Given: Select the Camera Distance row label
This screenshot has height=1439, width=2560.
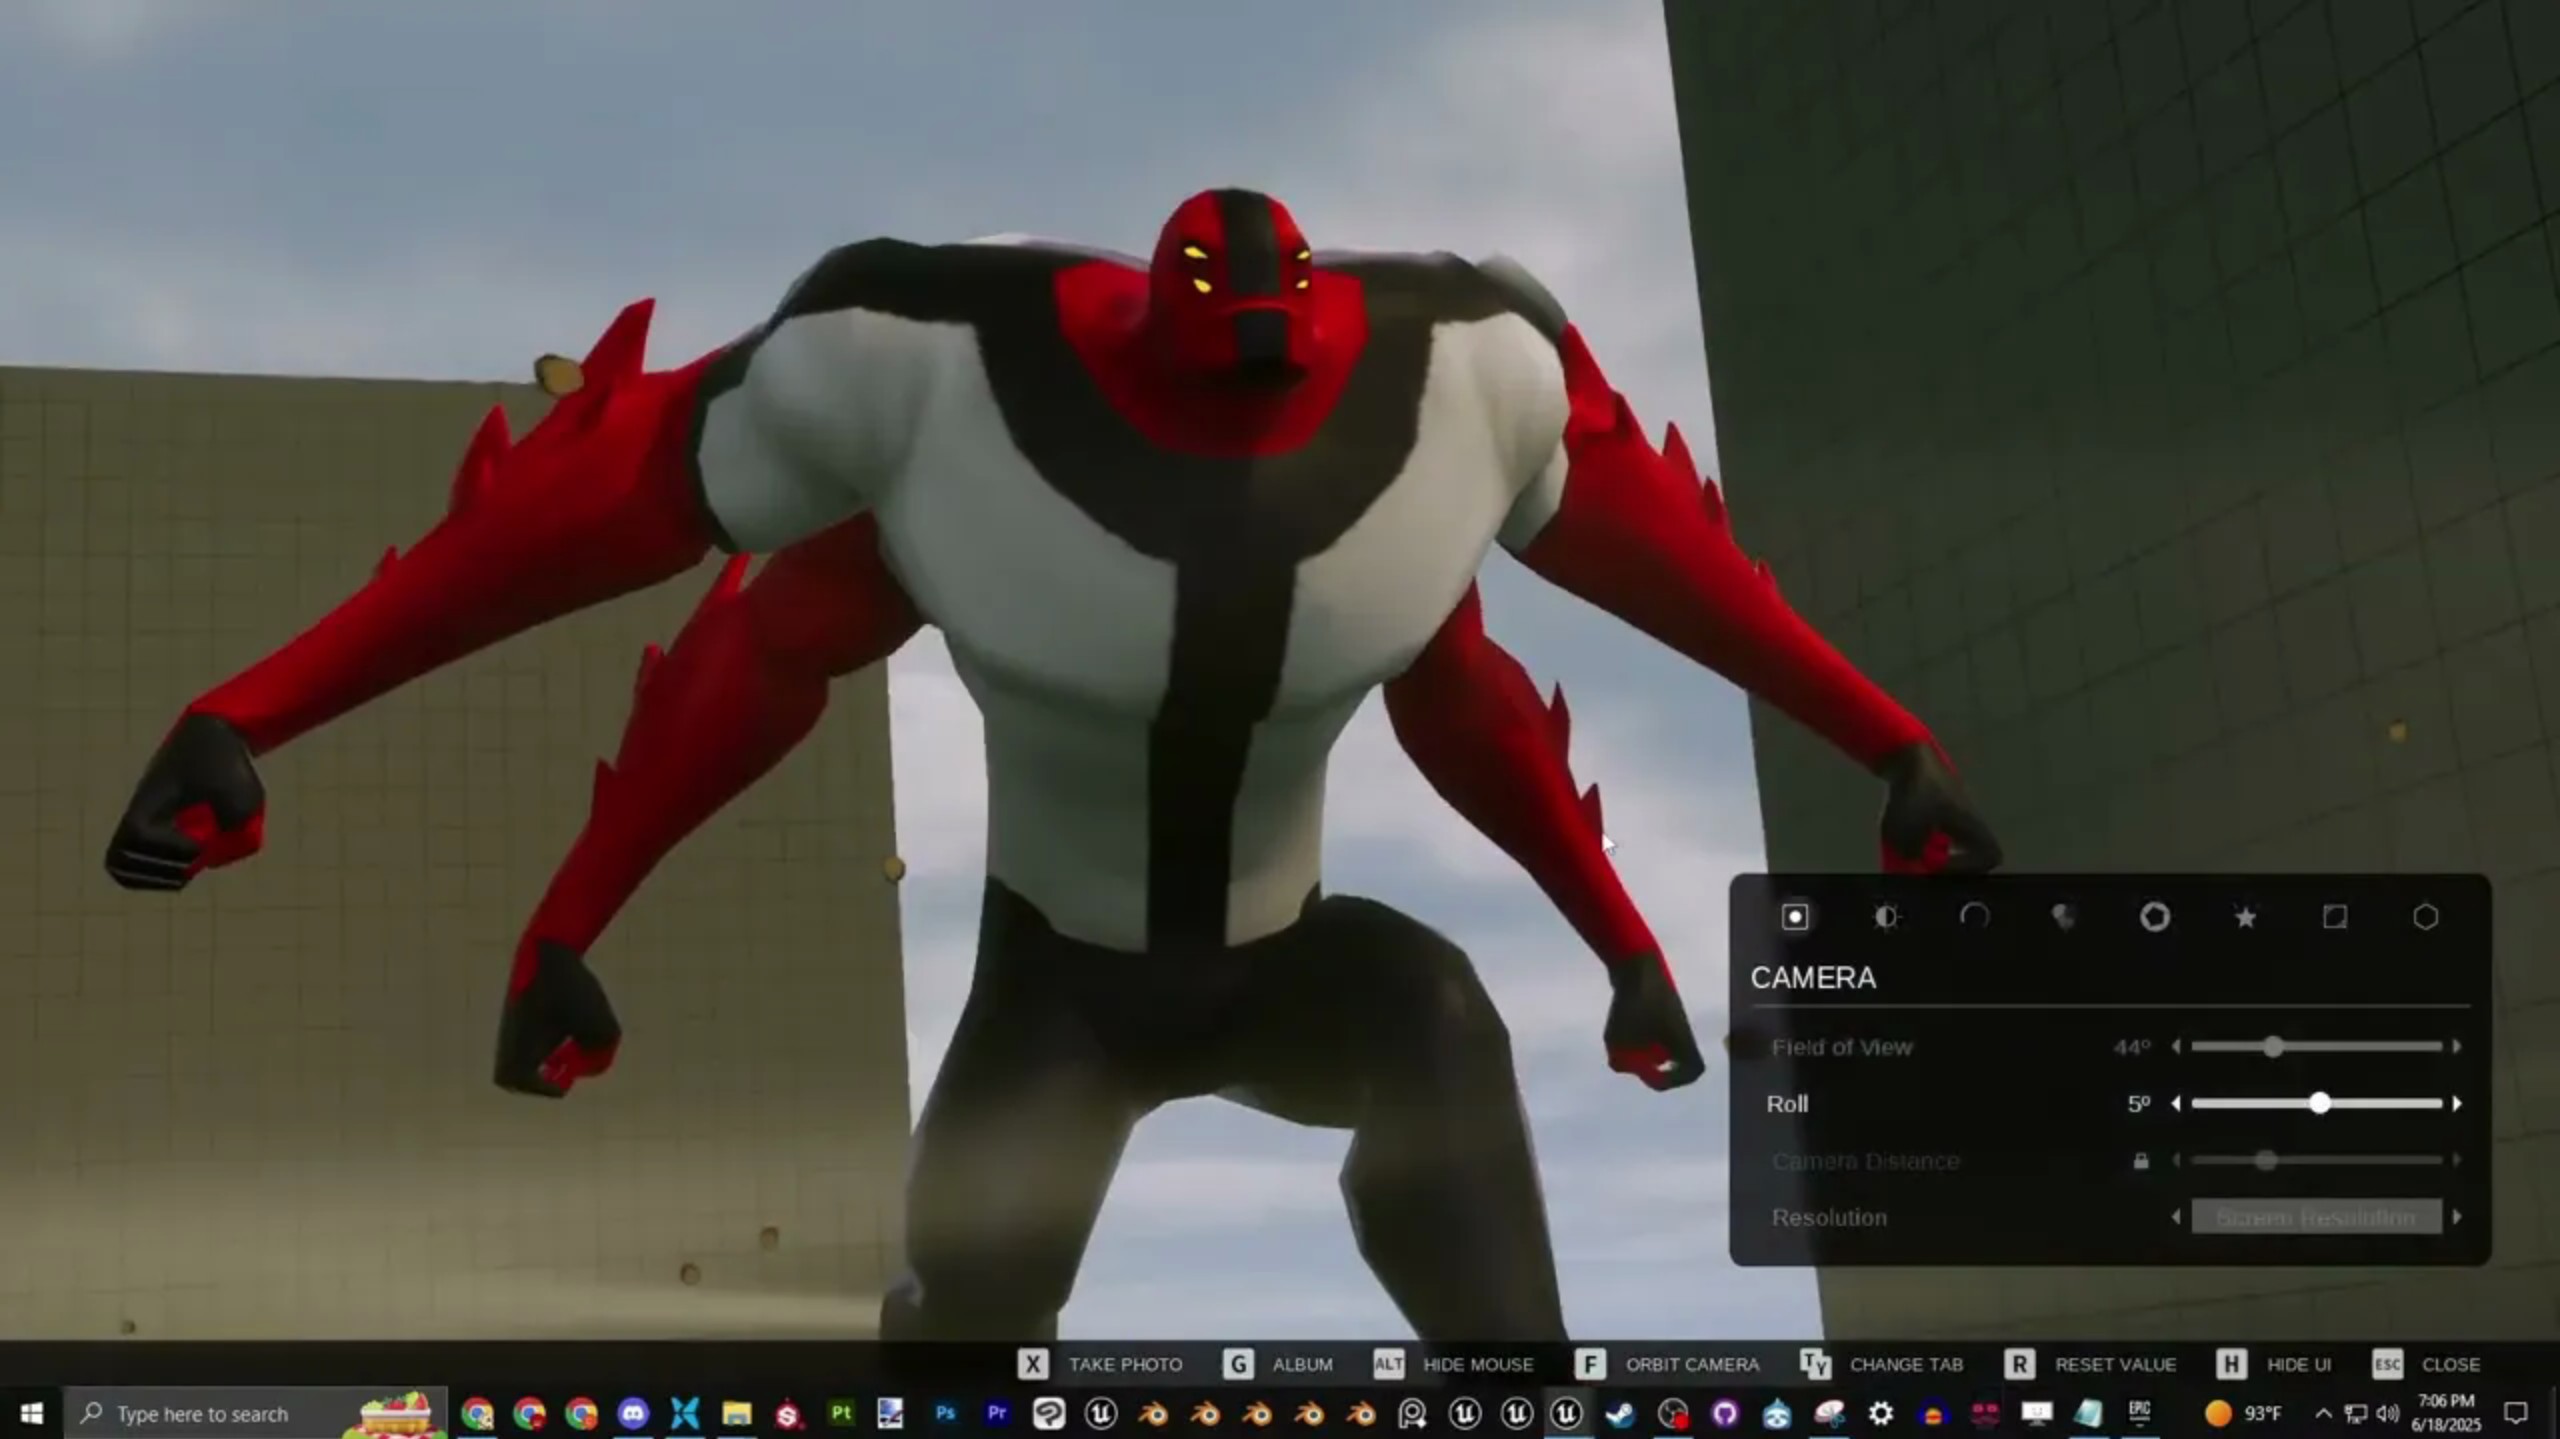Looking at the screenshot, I should click(x=1865, y=1161).
